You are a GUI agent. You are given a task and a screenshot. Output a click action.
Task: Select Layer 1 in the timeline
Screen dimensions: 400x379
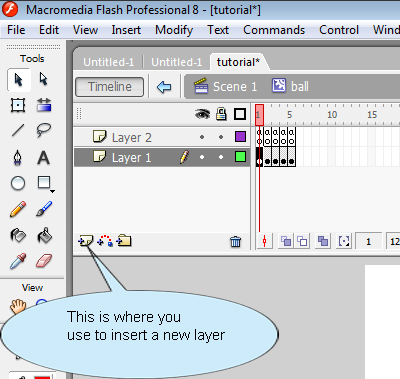(x=161, y=157)
